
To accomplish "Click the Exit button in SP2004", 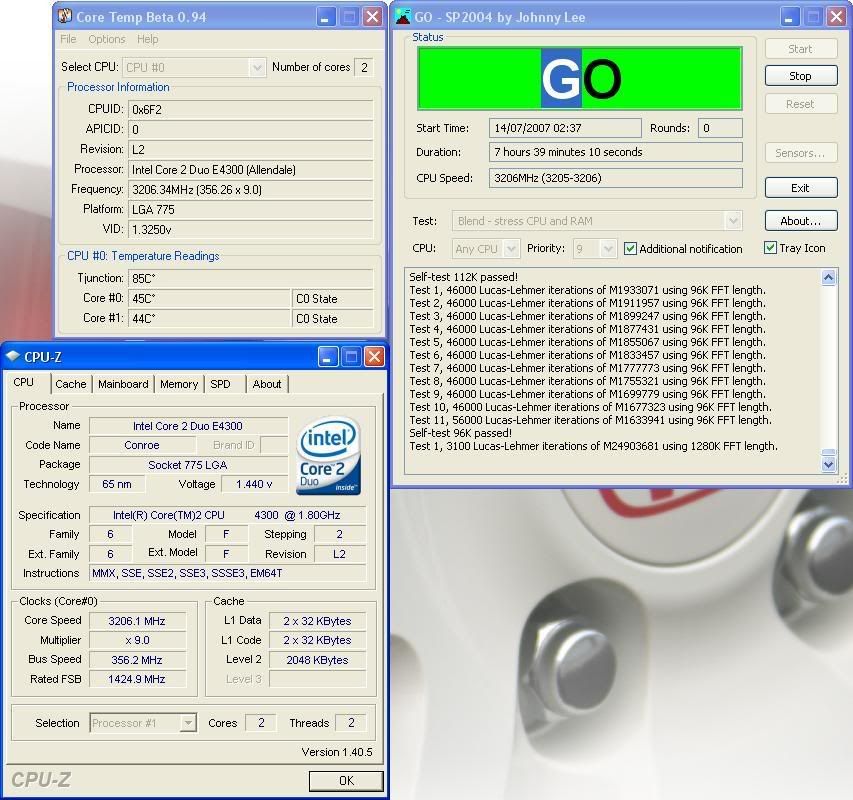I will 800,188.
